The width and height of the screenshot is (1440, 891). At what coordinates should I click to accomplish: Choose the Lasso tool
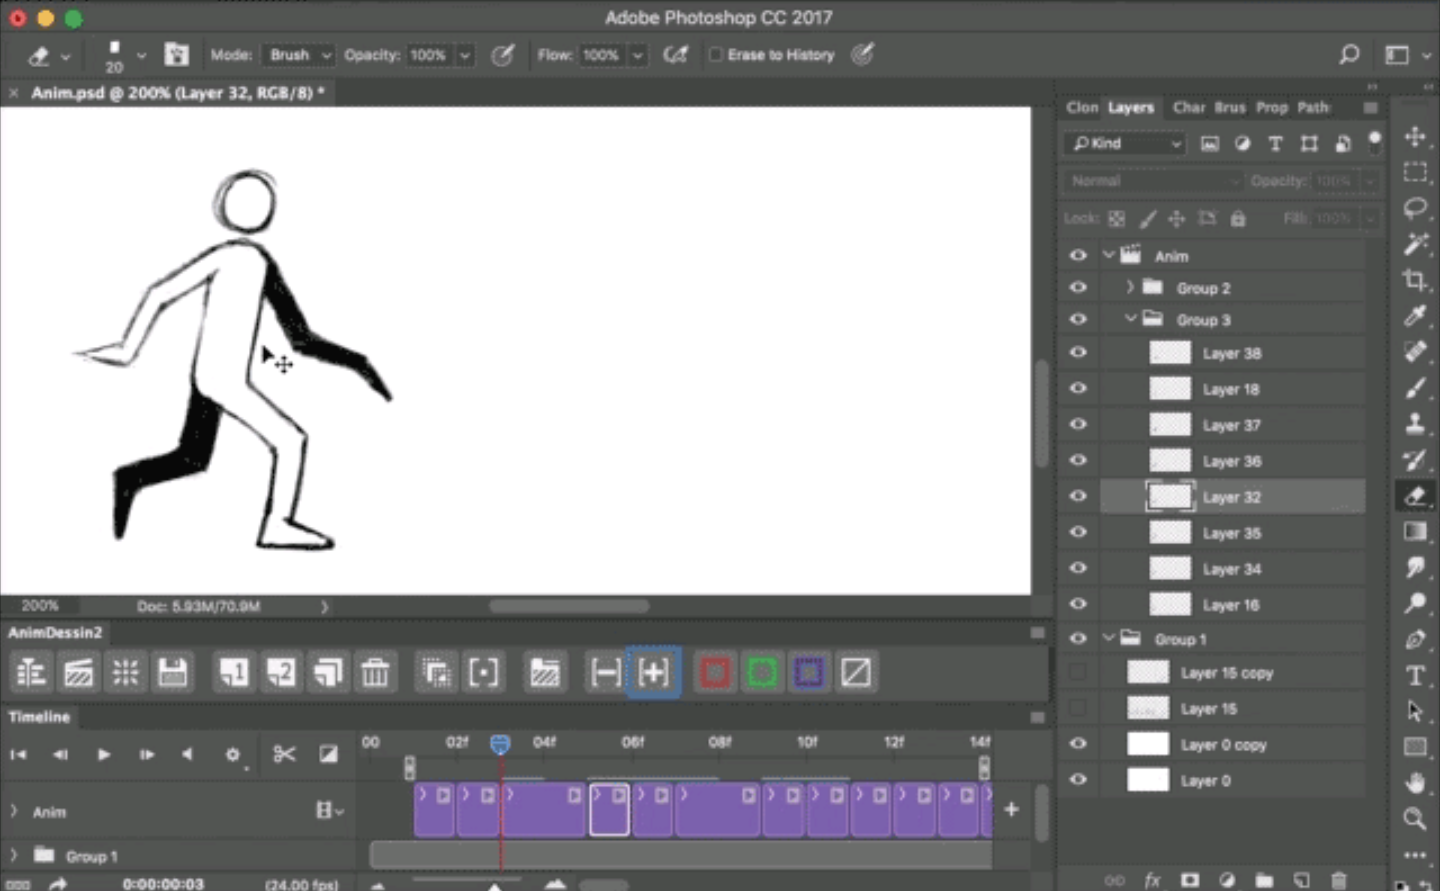[x=1416, y=209]
